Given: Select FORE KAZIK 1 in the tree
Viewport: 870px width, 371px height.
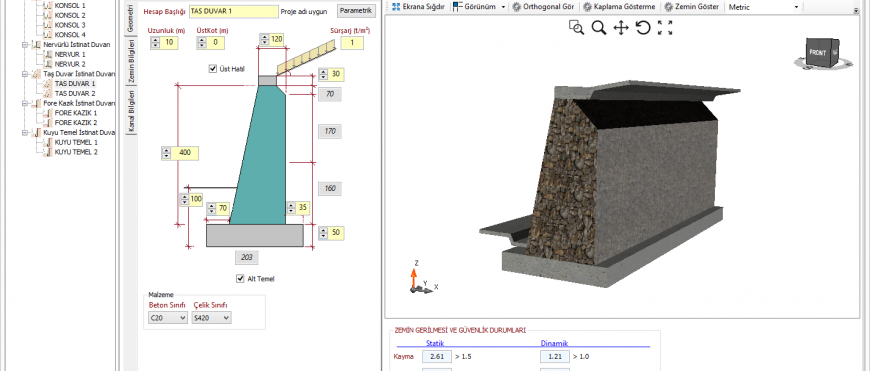Looking at the screenshot, I should click(x=76, y=113).
